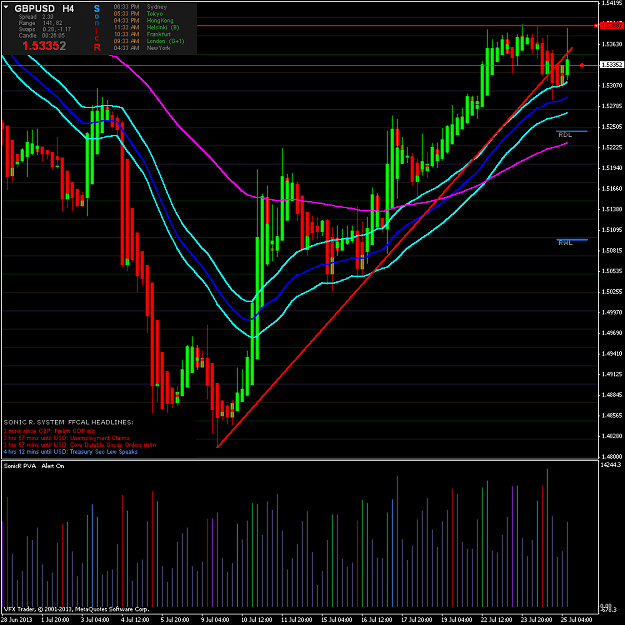Click the 1.52225 price axis label
The image size is (625, 625).
click(612, 147)
